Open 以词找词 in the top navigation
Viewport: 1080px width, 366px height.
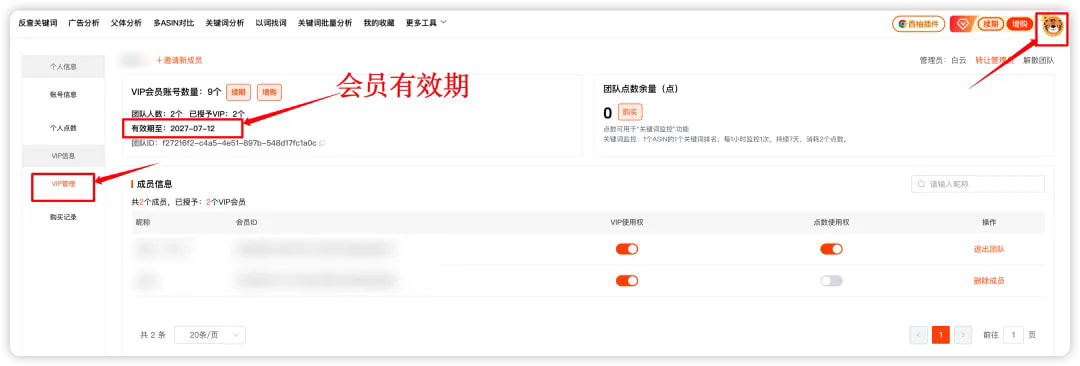pyautogui.click(x=271, y=23)
